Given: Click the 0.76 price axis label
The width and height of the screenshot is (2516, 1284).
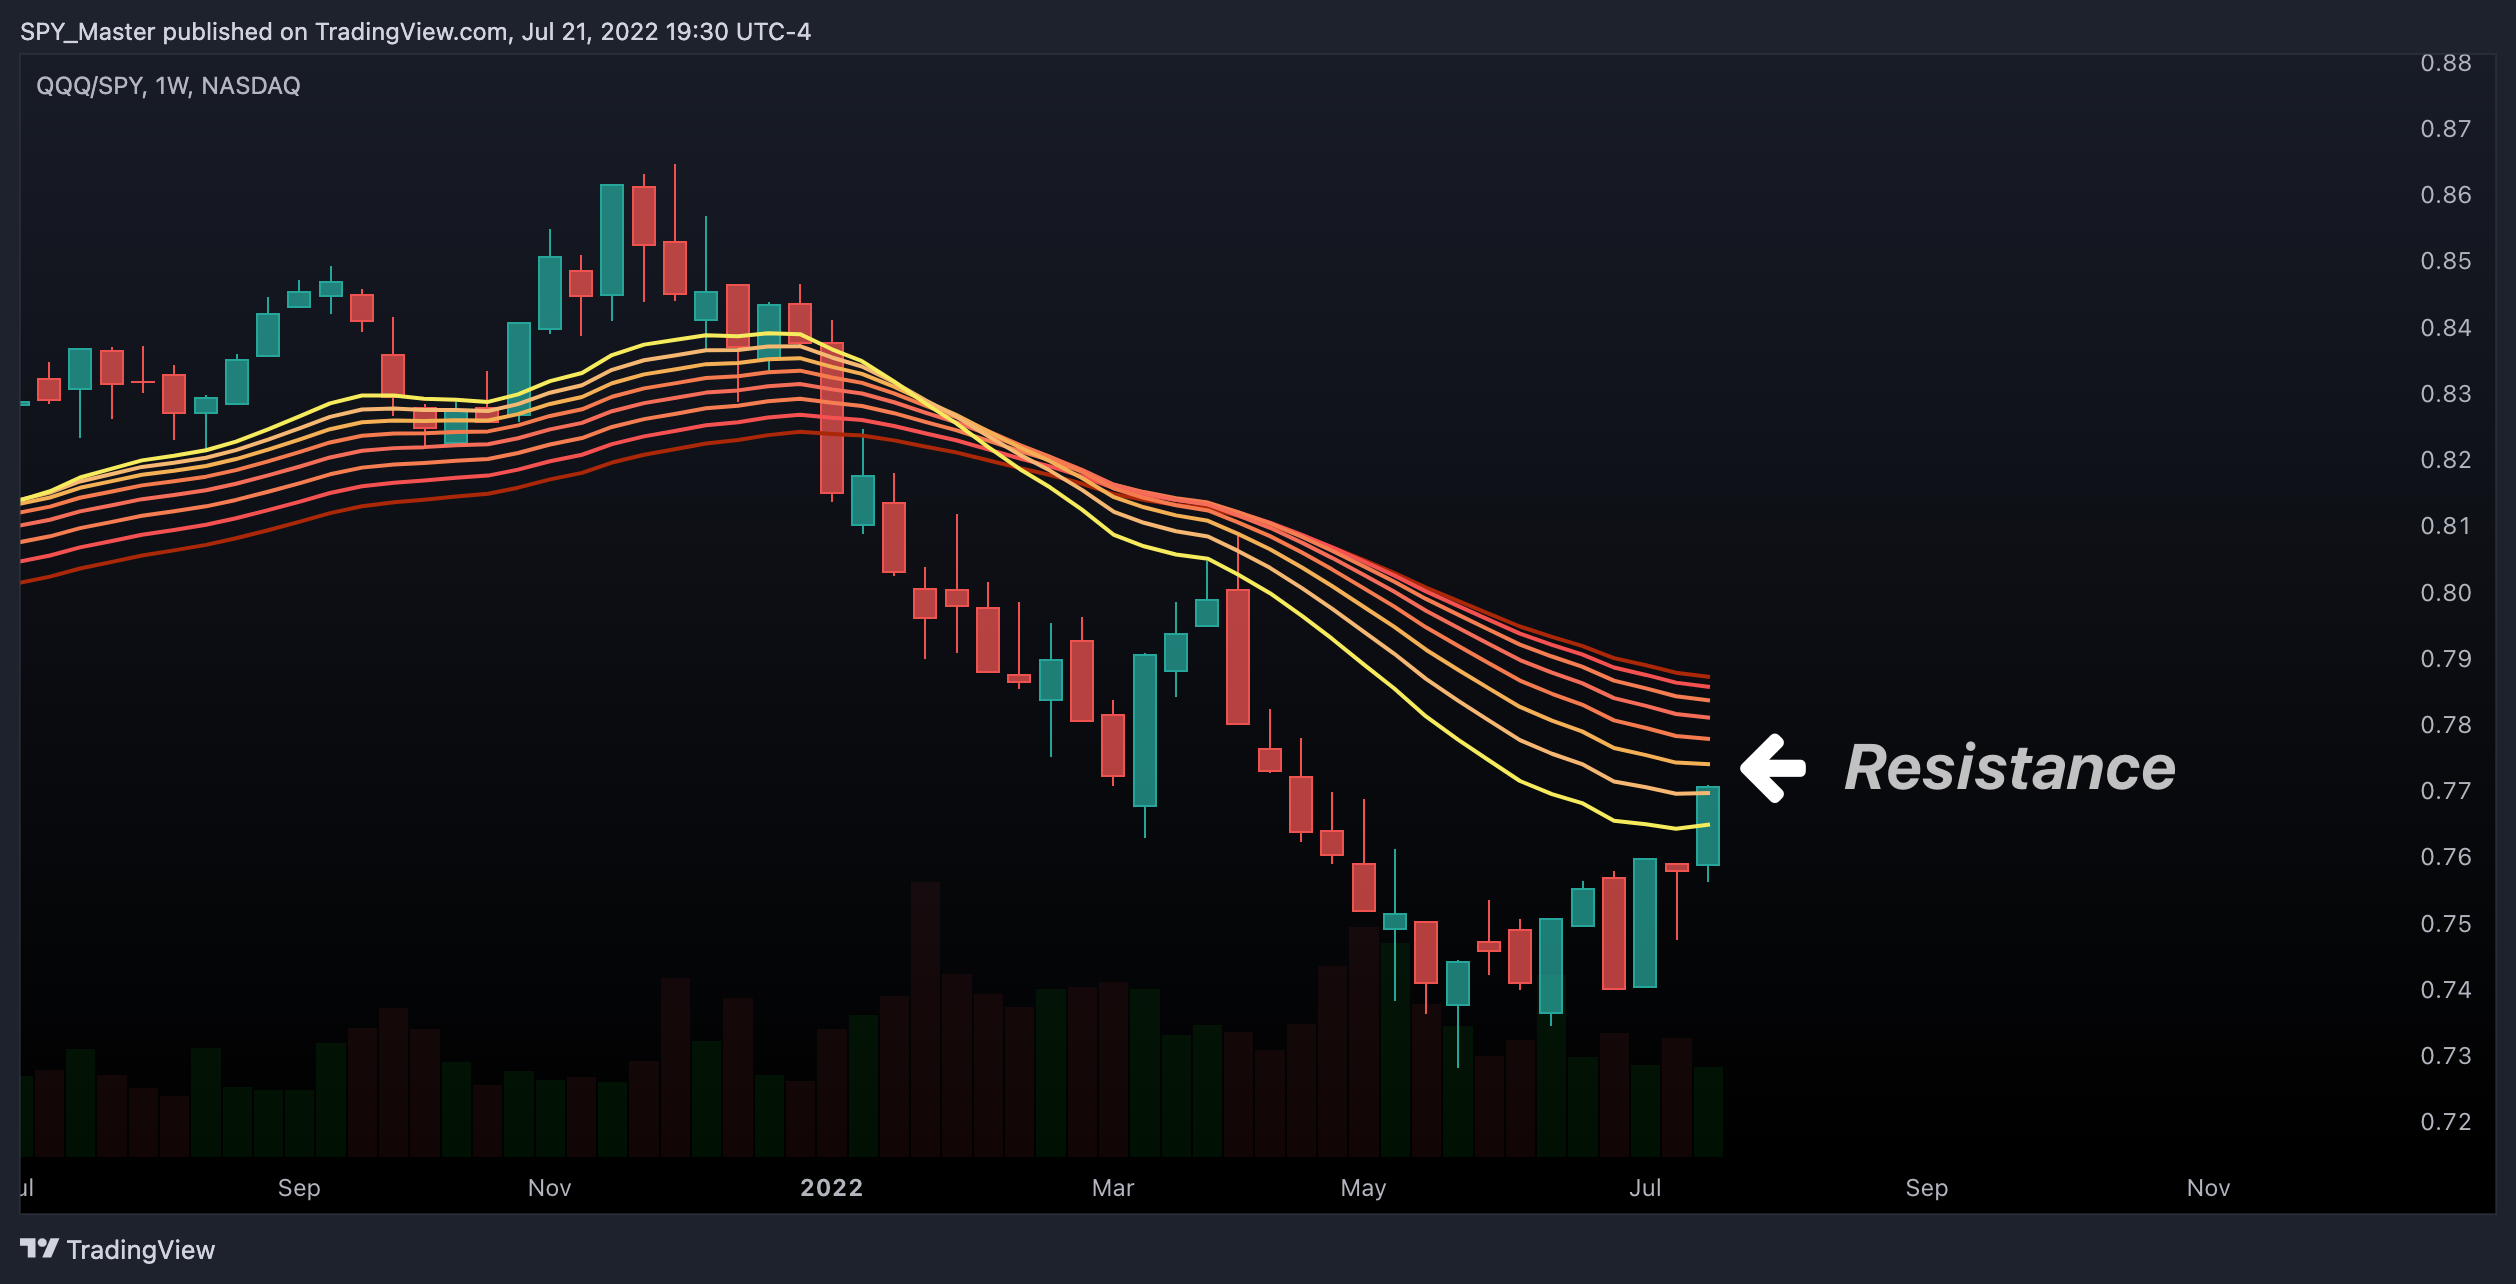Looking at the screenshot, I should 2445,857.
